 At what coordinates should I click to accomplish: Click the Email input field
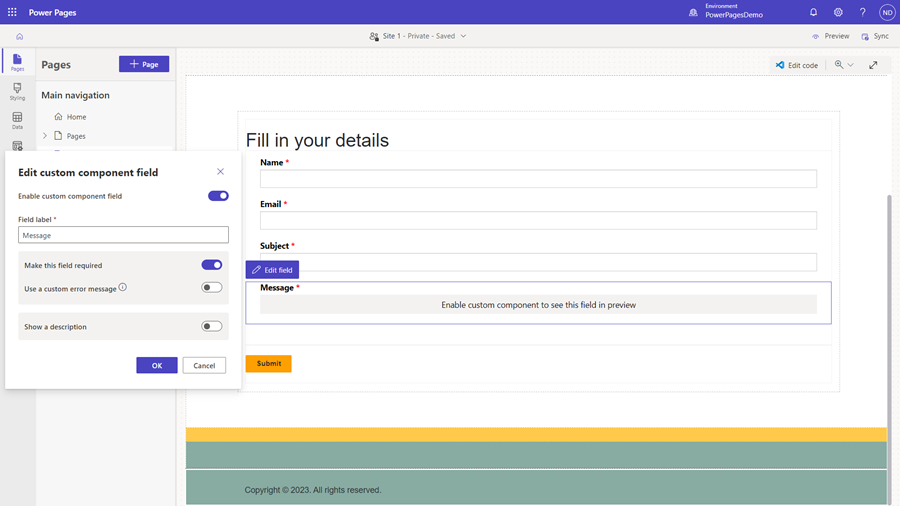[538, 220]
